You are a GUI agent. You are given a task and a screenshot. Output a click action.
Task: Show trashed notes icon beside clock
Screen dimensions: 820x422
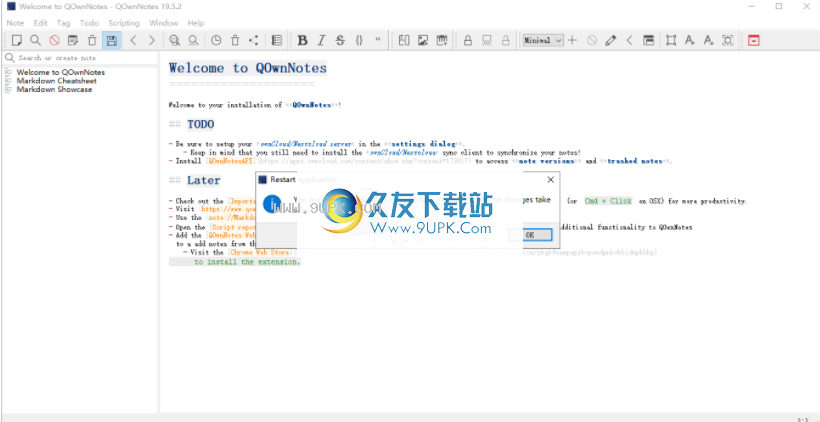pyautogui.click(x=235, y=40)
